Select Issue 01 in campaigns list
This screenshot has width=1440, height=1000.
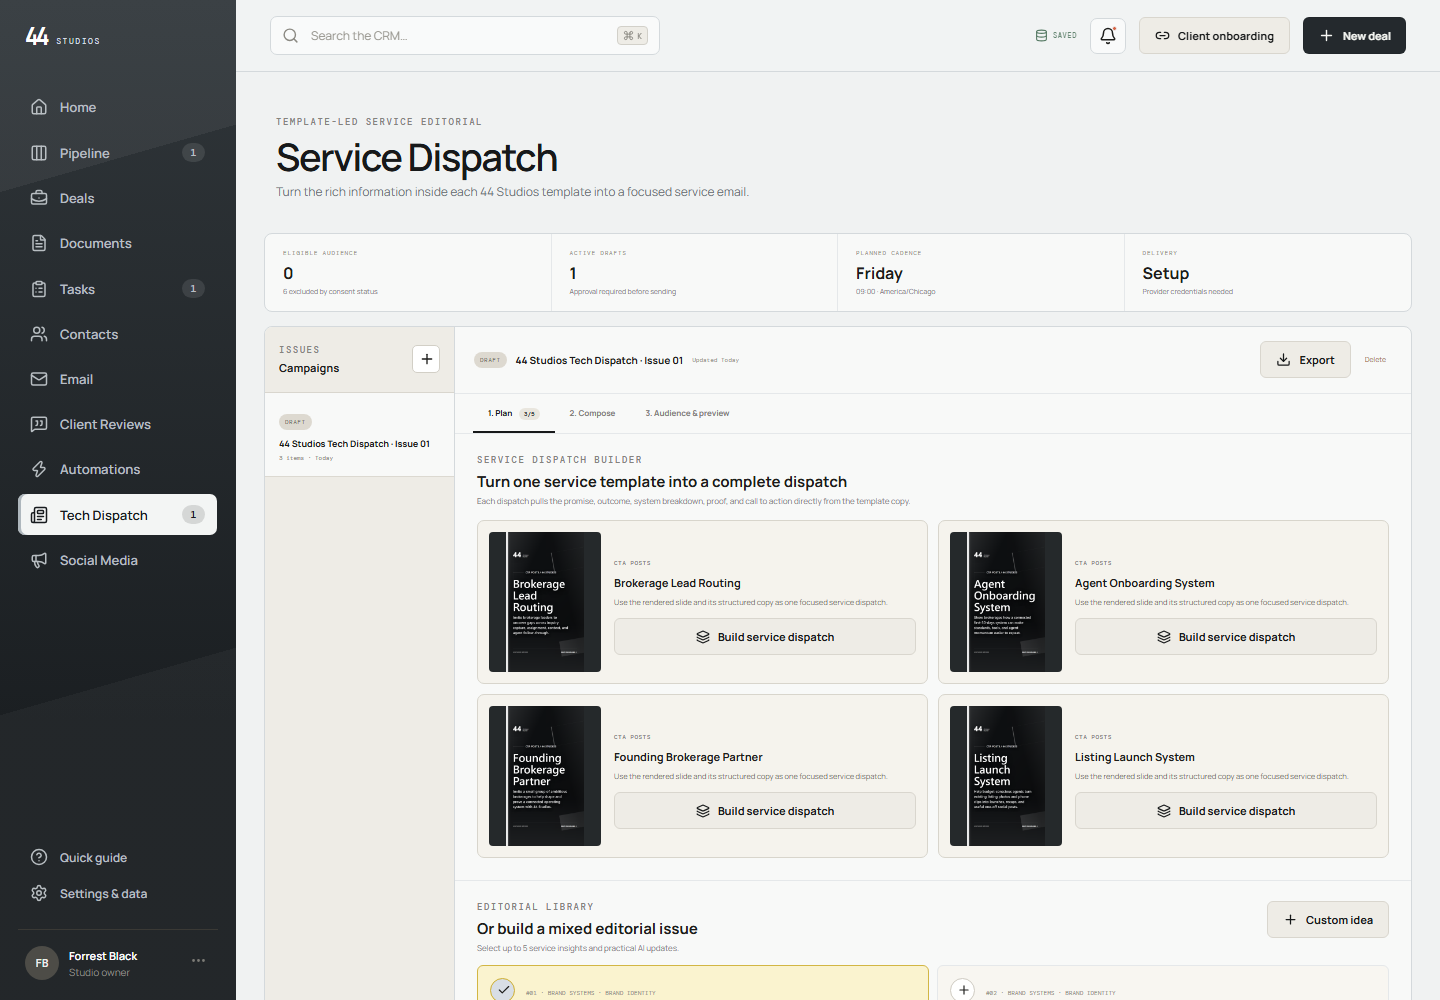tap(359, 435)
